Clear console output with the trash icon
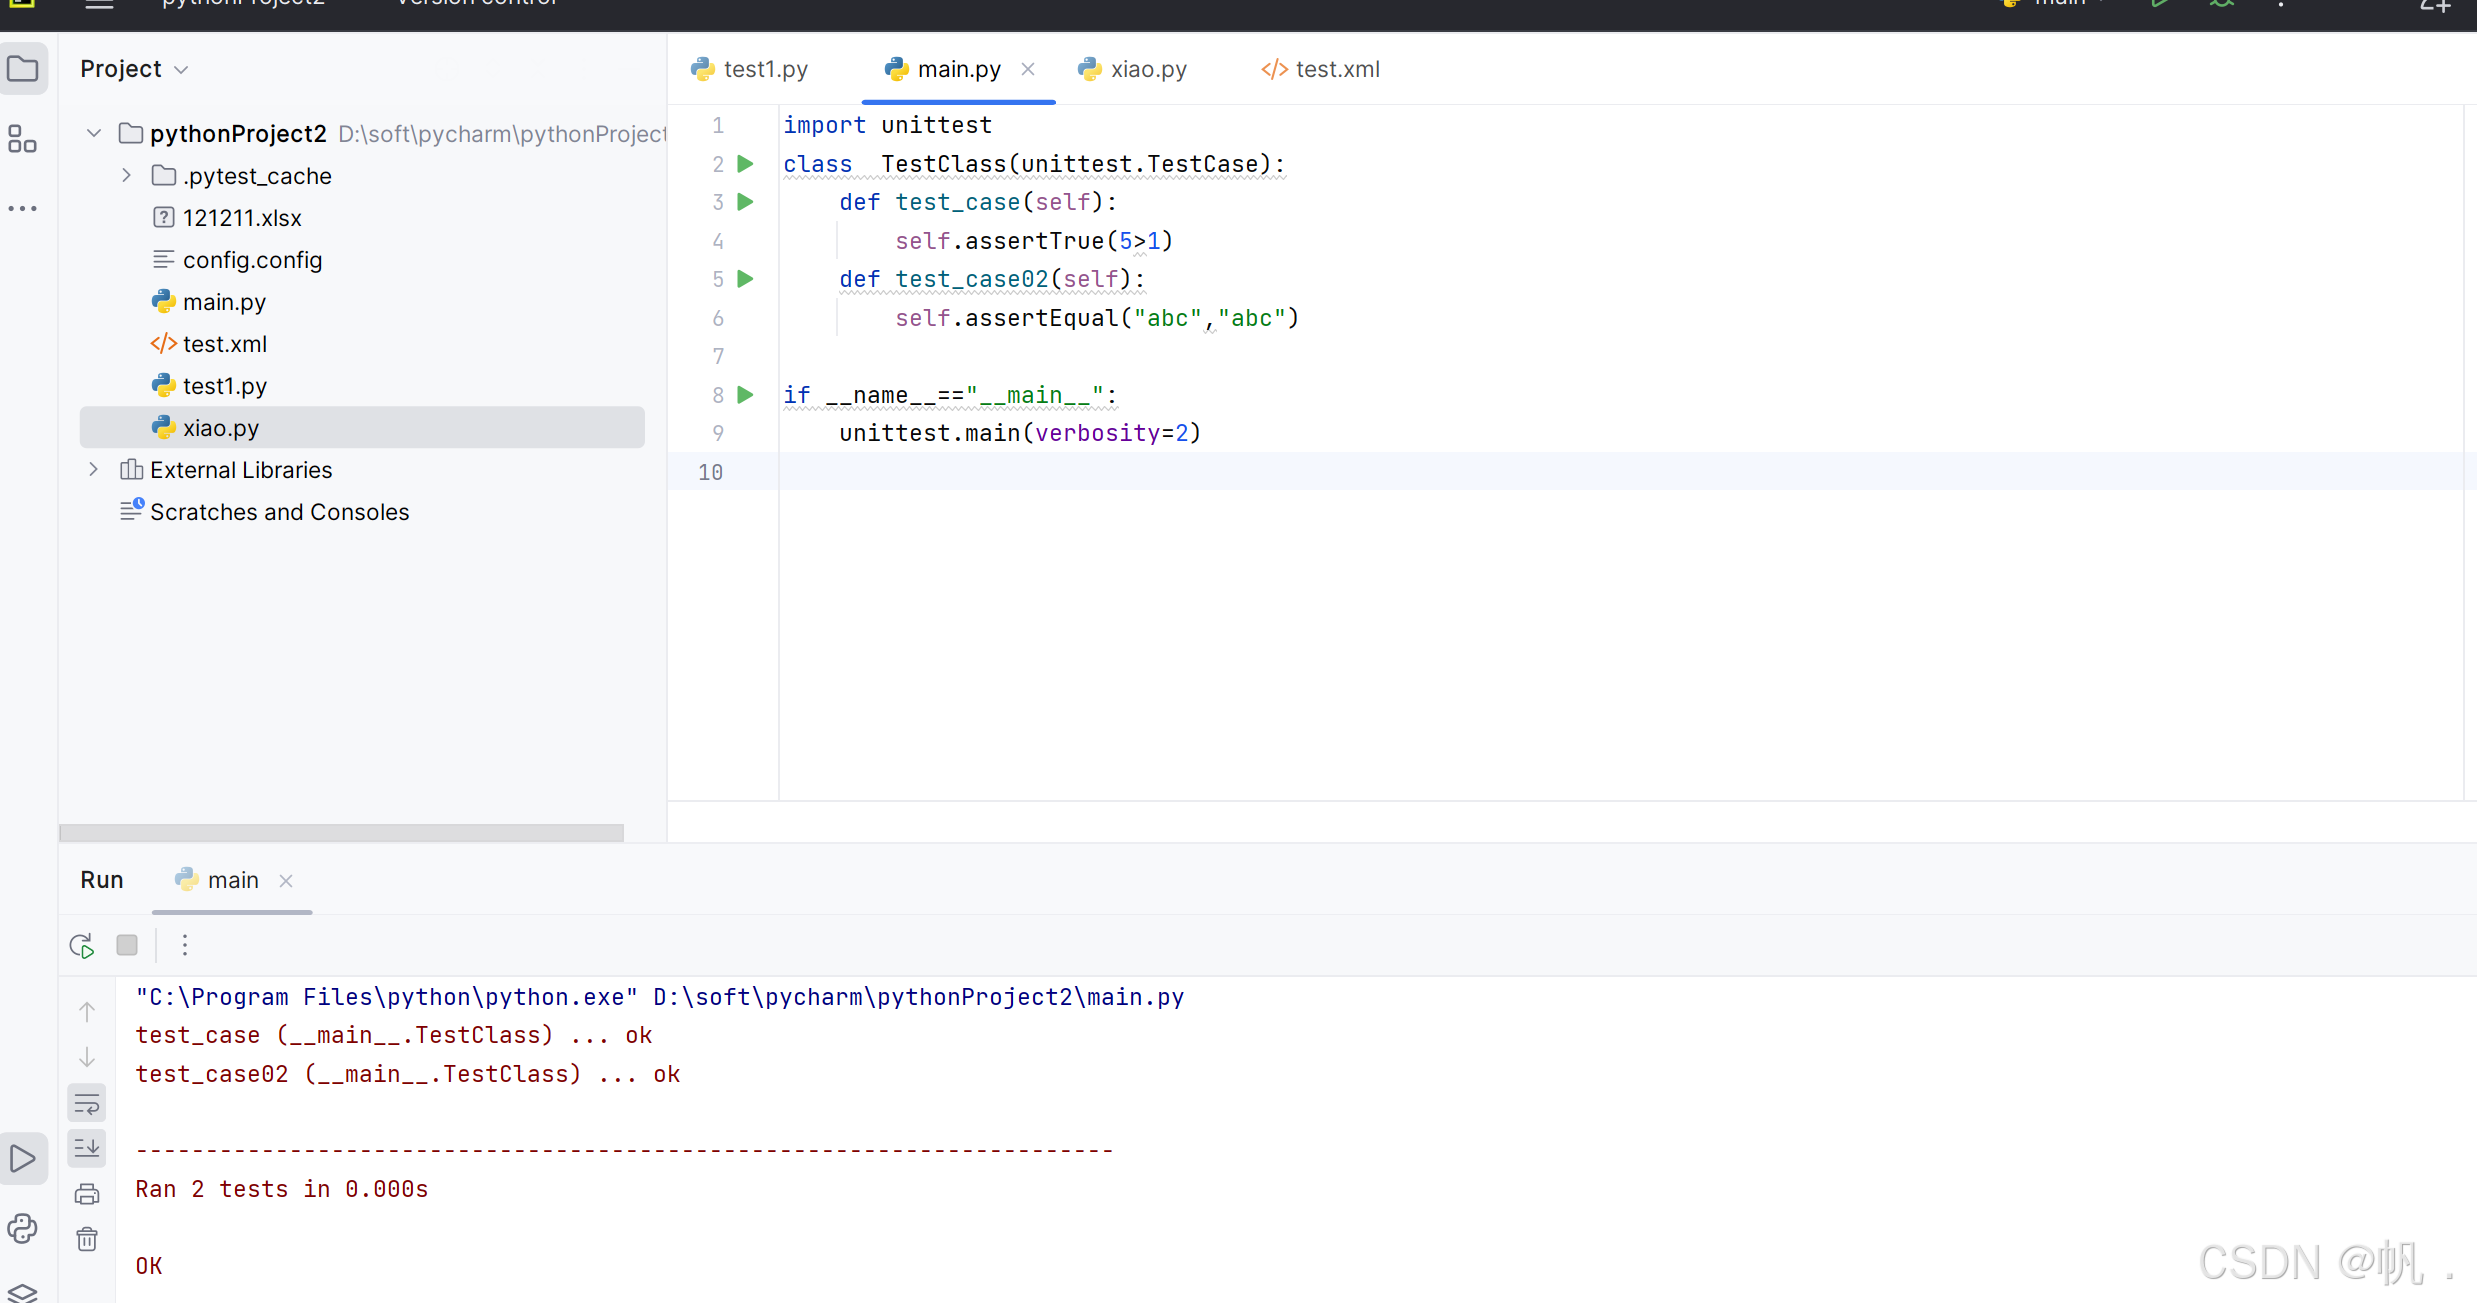Screen dimensions: 2477x1303 click(x=87, y=1238)
